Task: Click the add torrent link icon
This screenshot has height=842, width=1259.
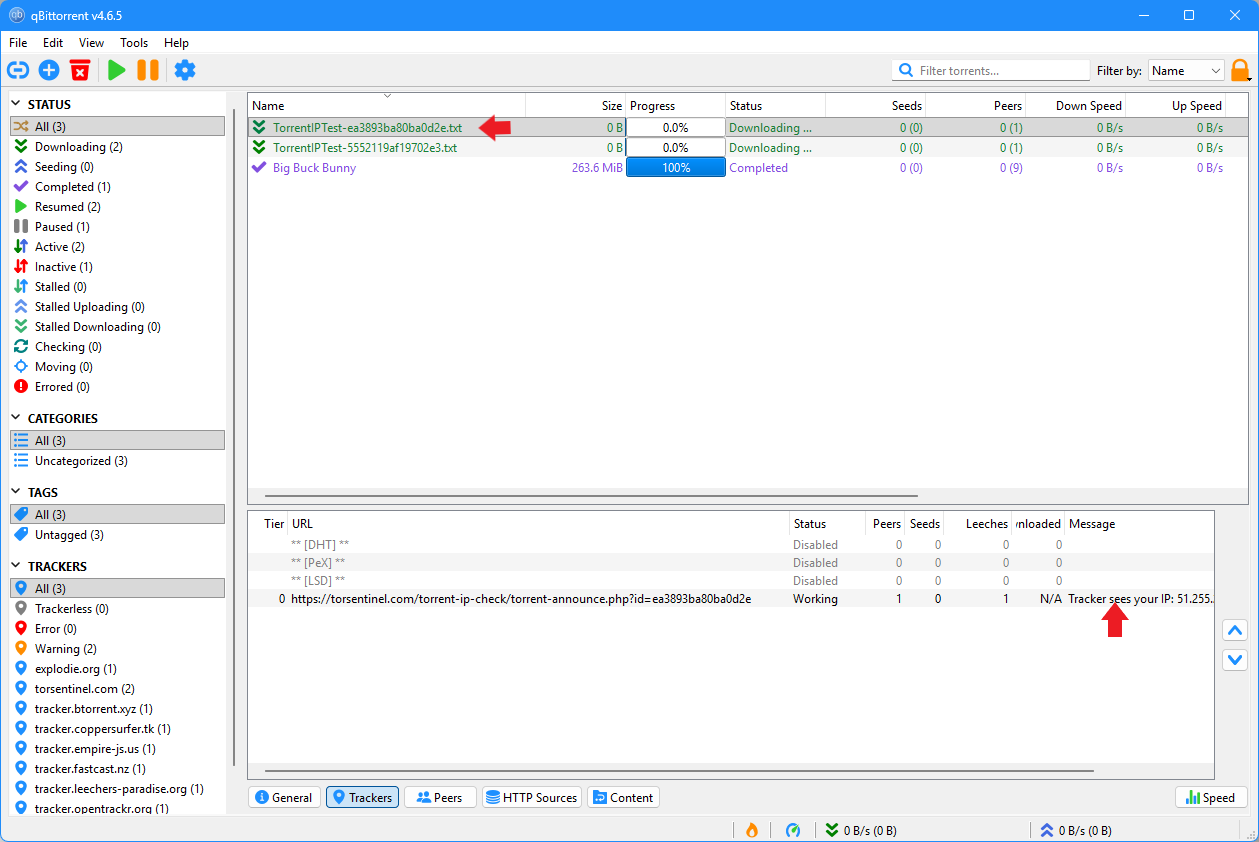Action: point(18,70)
